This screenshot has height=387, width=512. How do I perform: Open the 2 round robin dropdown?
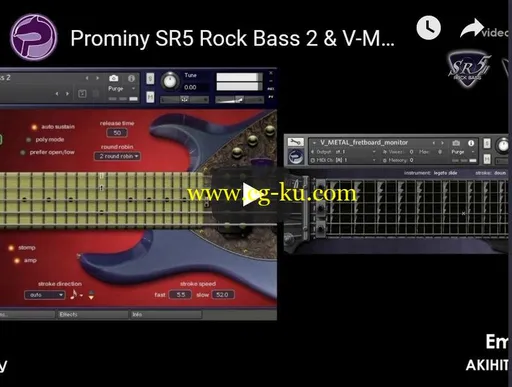(117, 156)
